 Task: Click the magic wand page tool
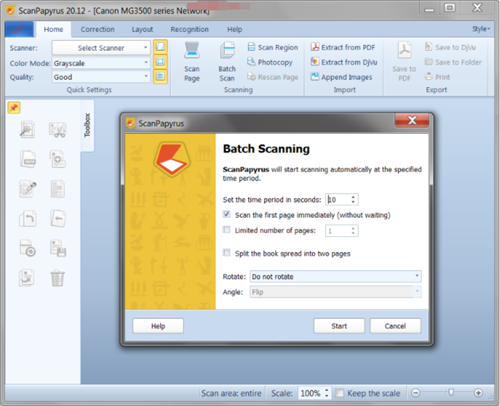[x=27, y=129]
